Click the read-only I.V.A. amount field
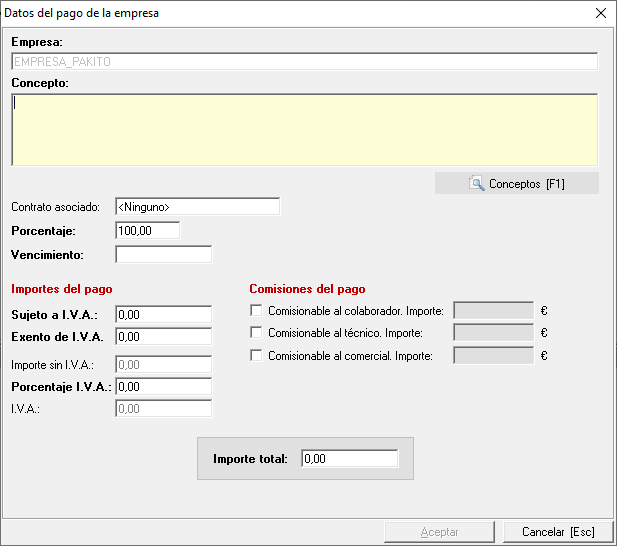 click(163, 409)
